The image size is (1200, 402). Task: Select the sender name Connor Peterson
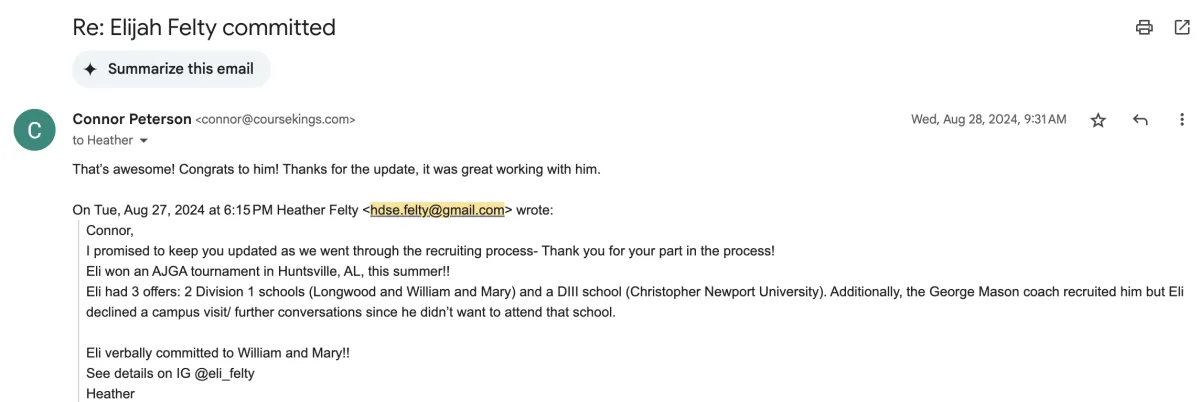[132, 119]
